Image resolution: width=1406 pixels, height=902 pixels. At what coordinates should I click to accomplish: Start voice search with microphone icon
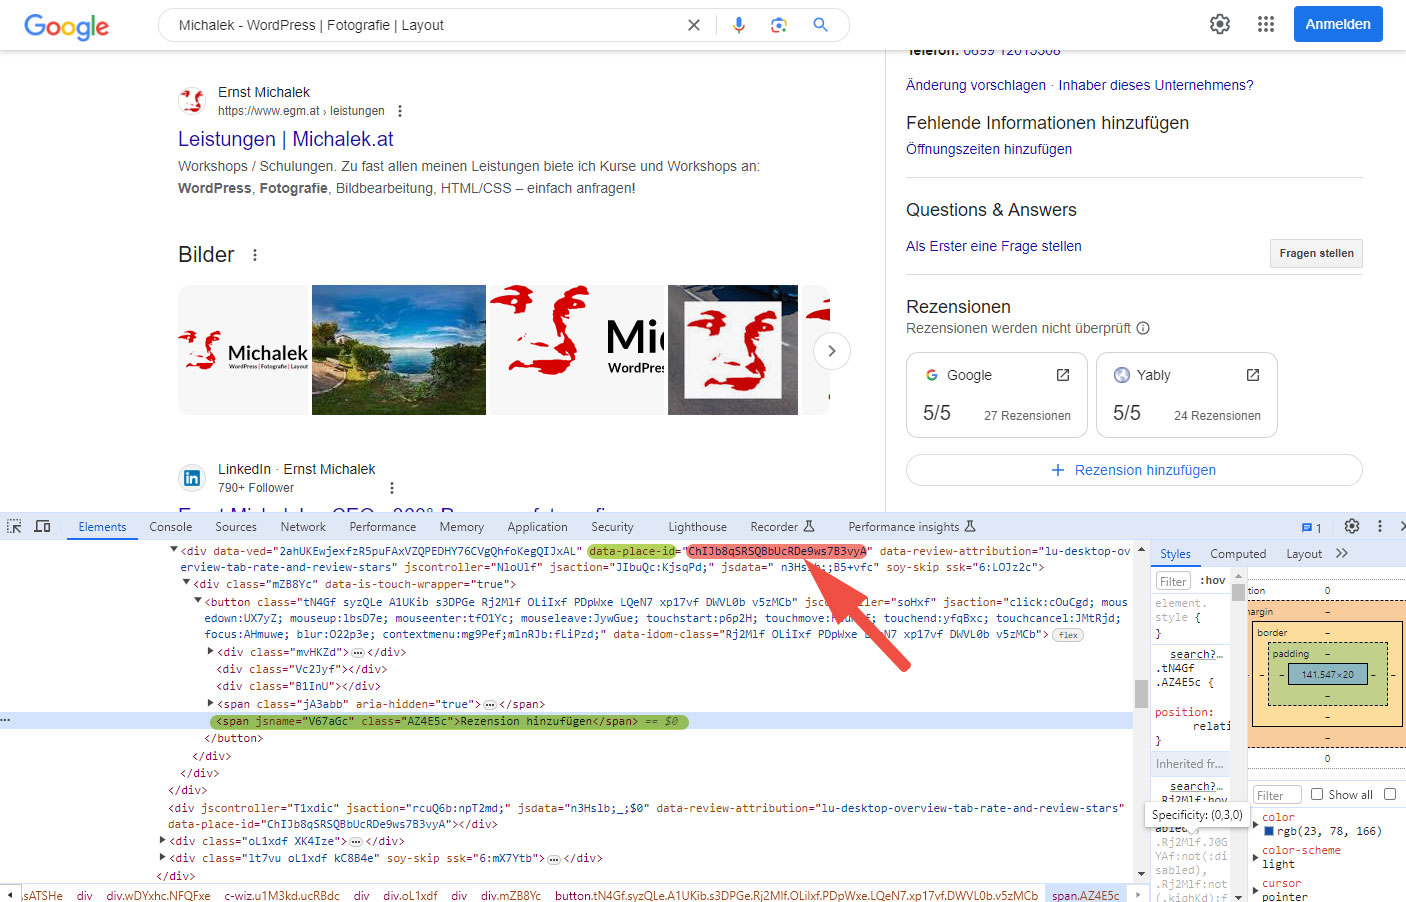738,25
